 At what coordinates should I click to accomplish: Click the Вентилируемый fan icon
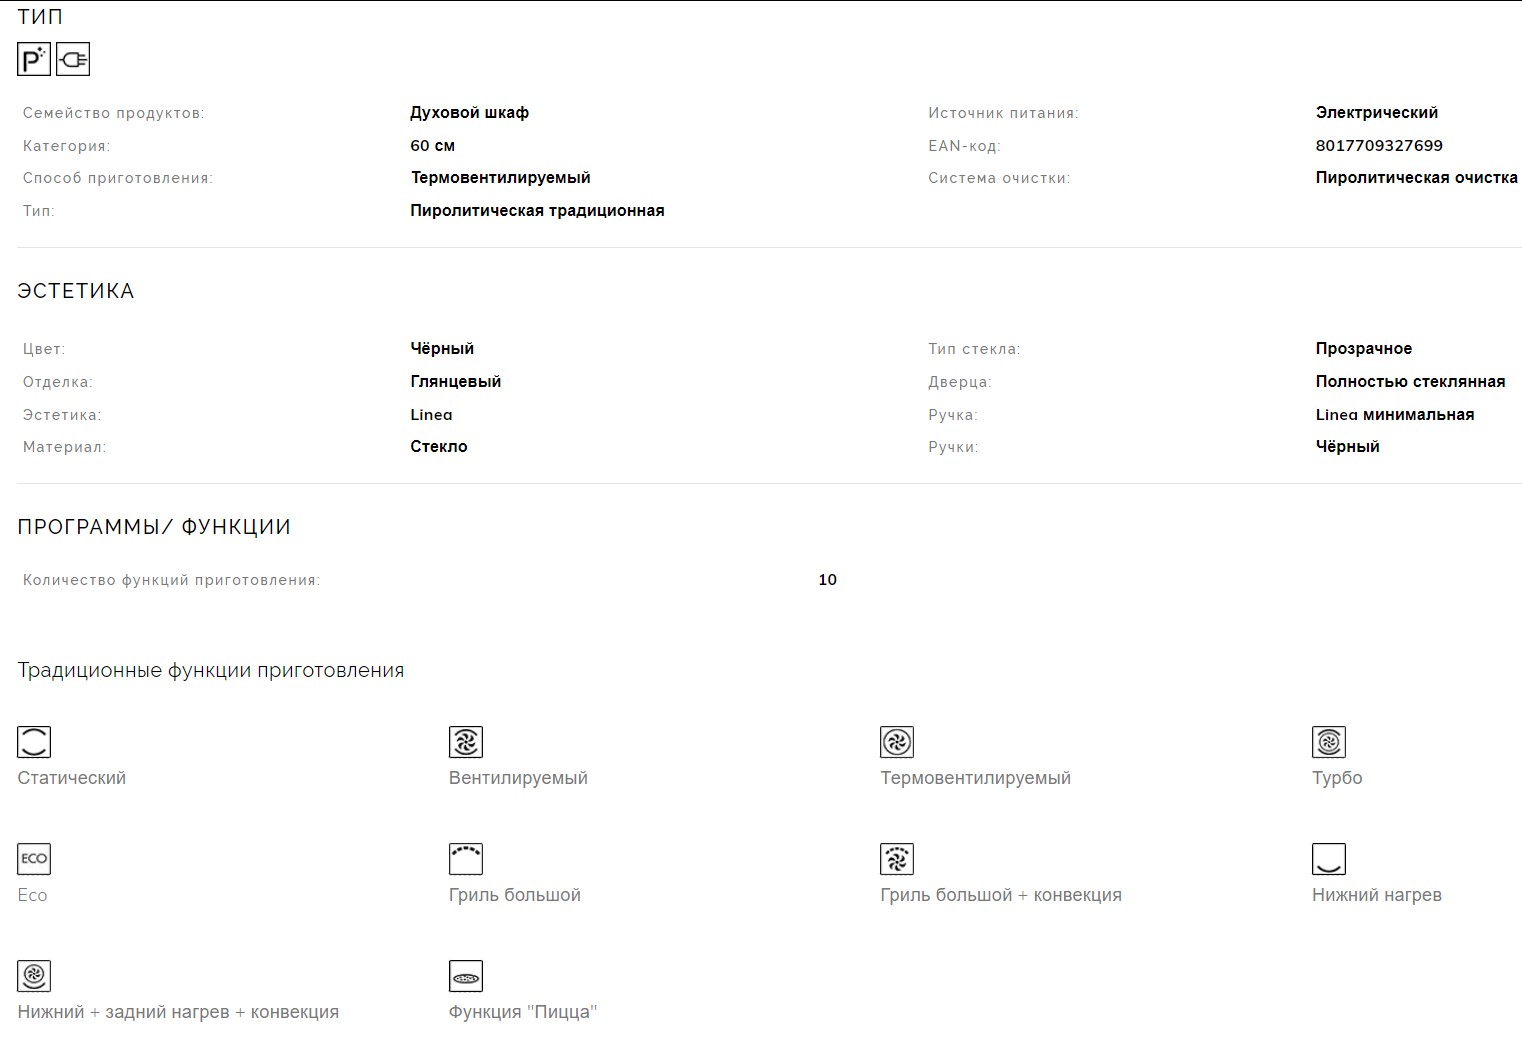466,742
